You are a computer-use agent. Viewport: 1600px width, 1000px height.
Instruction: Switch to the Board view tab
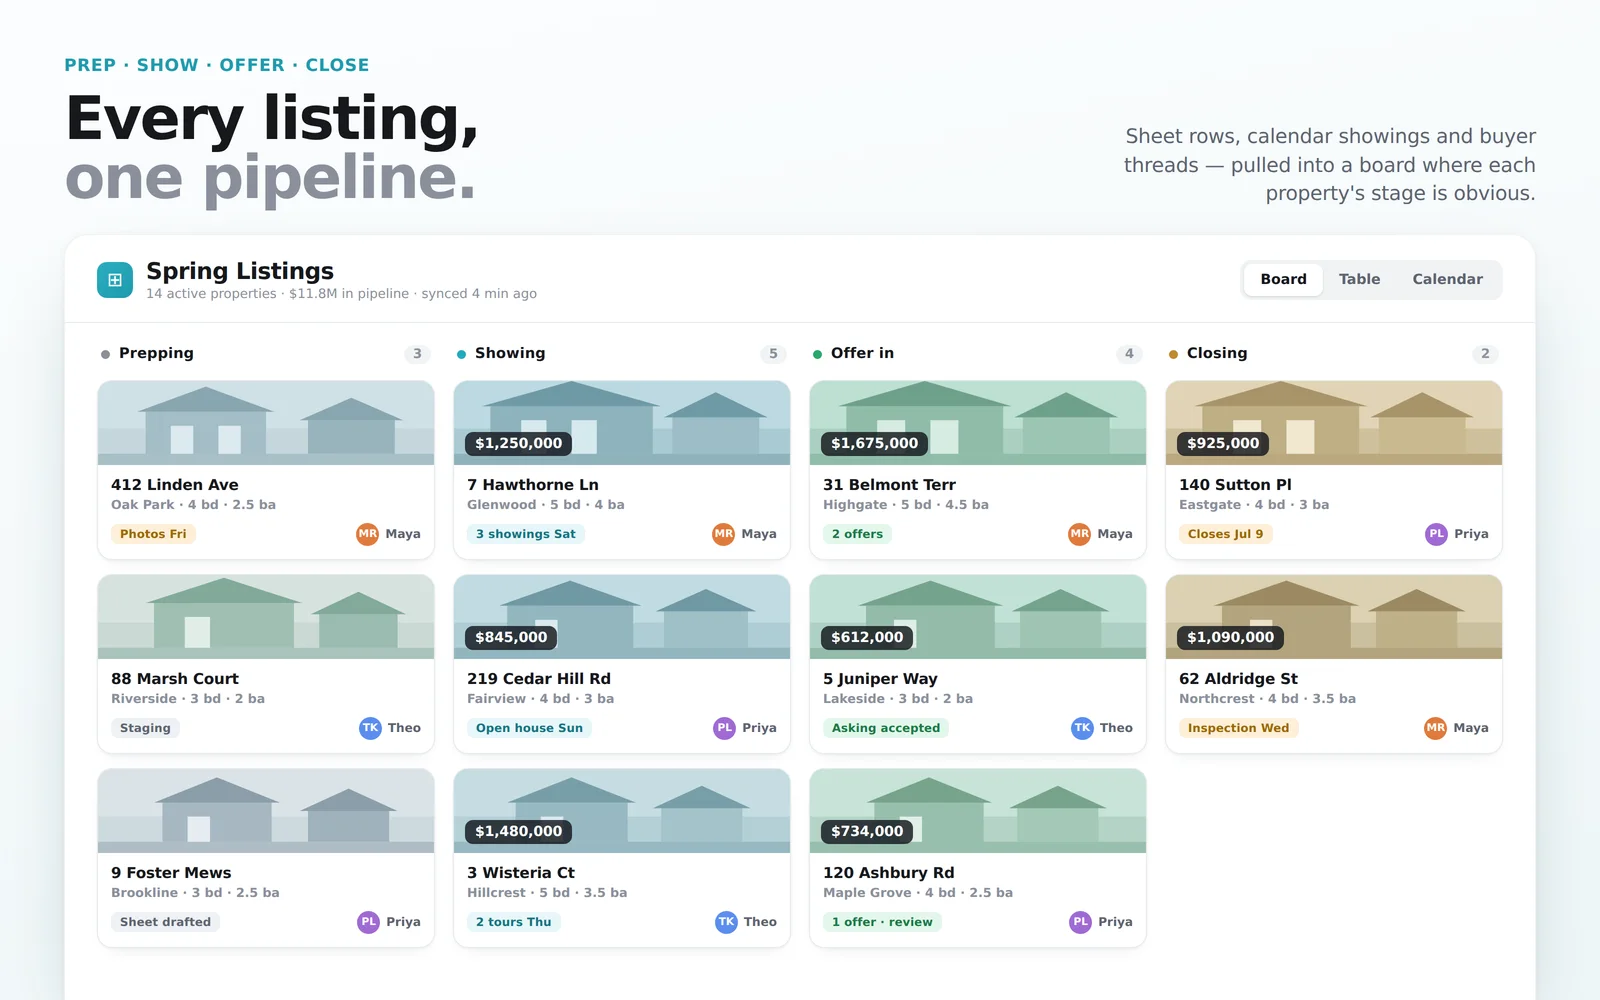coord(1283,279)
